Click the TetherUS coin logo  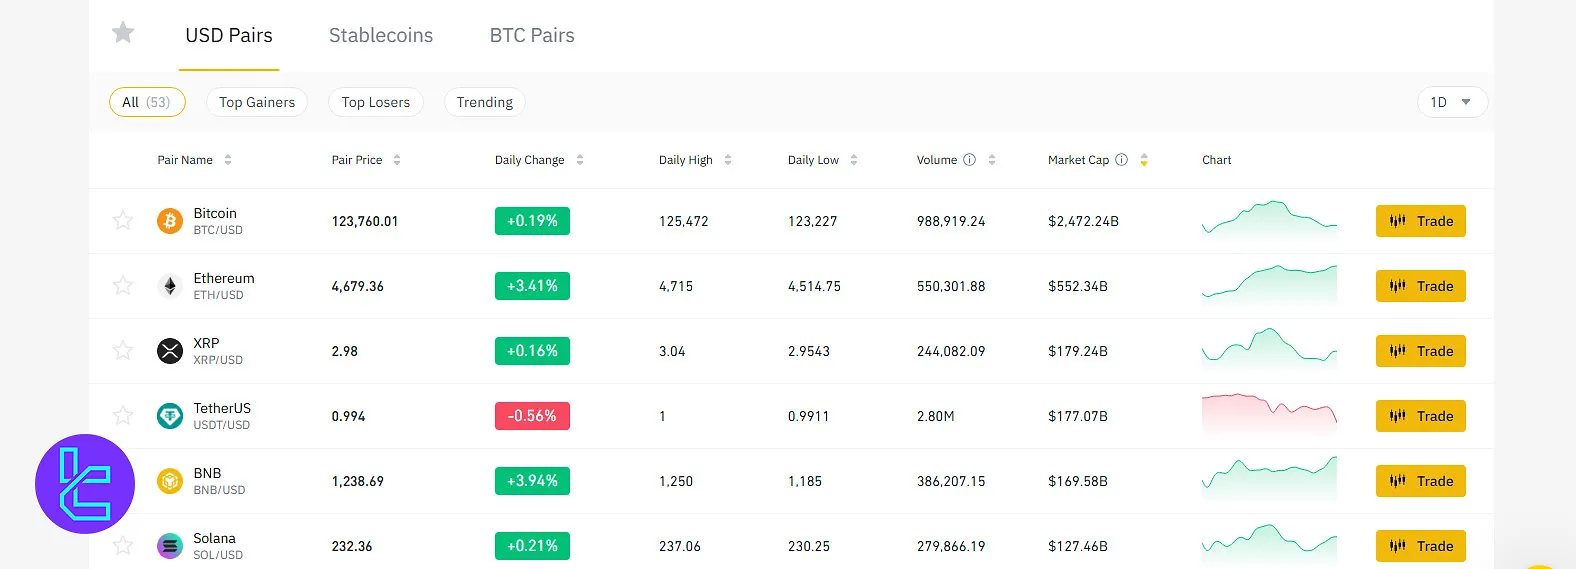click(170, 416)
